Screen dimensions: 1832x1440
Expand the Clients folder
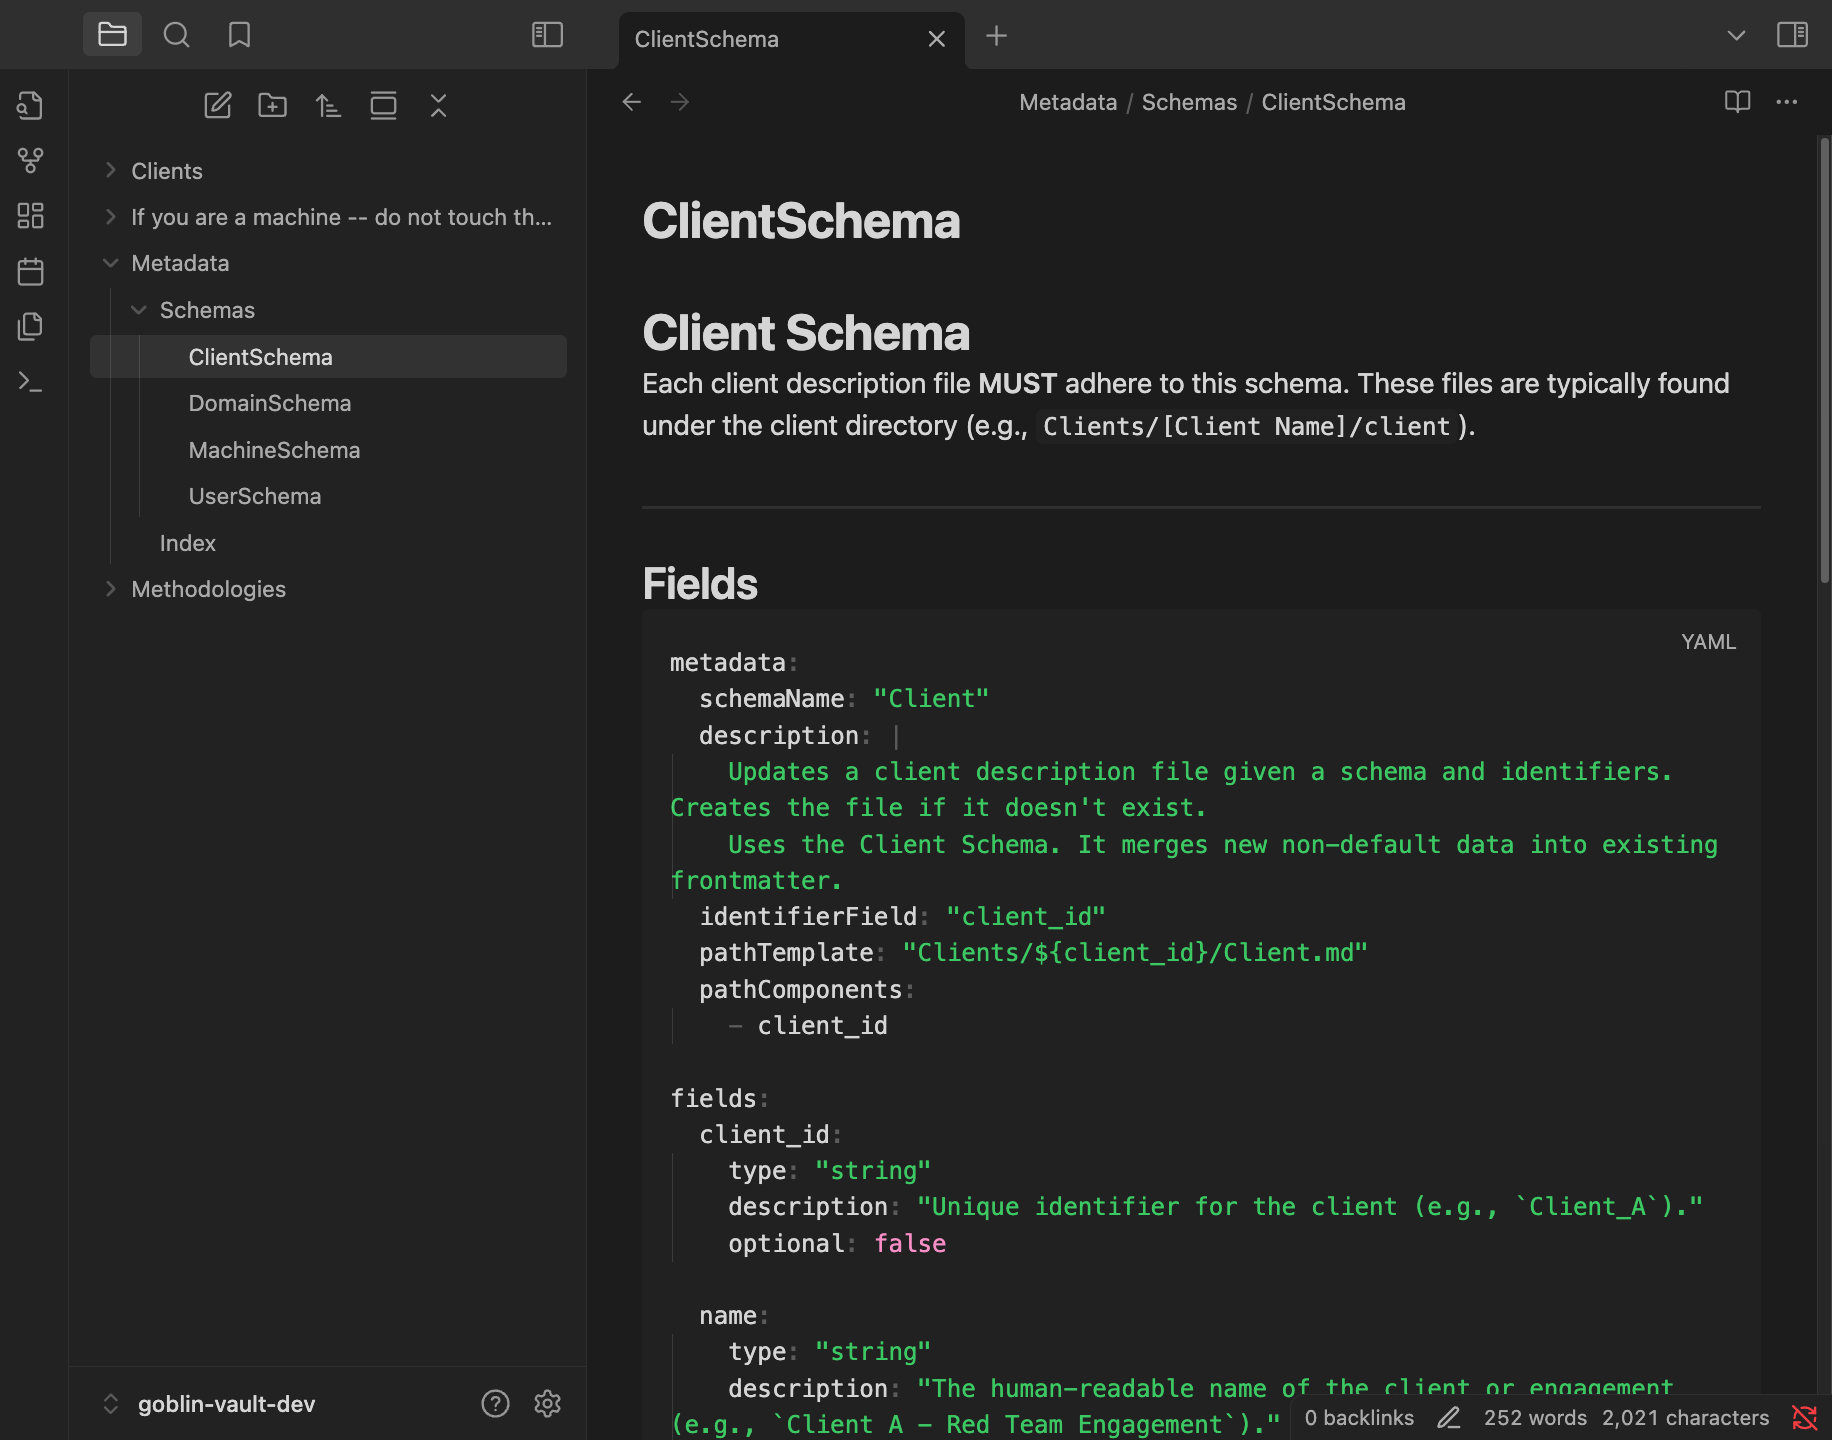[166, 171]
